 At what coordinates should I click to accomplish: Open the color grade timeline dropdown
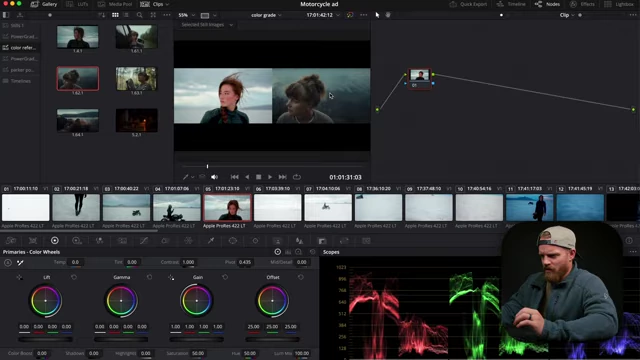point(266,15)
